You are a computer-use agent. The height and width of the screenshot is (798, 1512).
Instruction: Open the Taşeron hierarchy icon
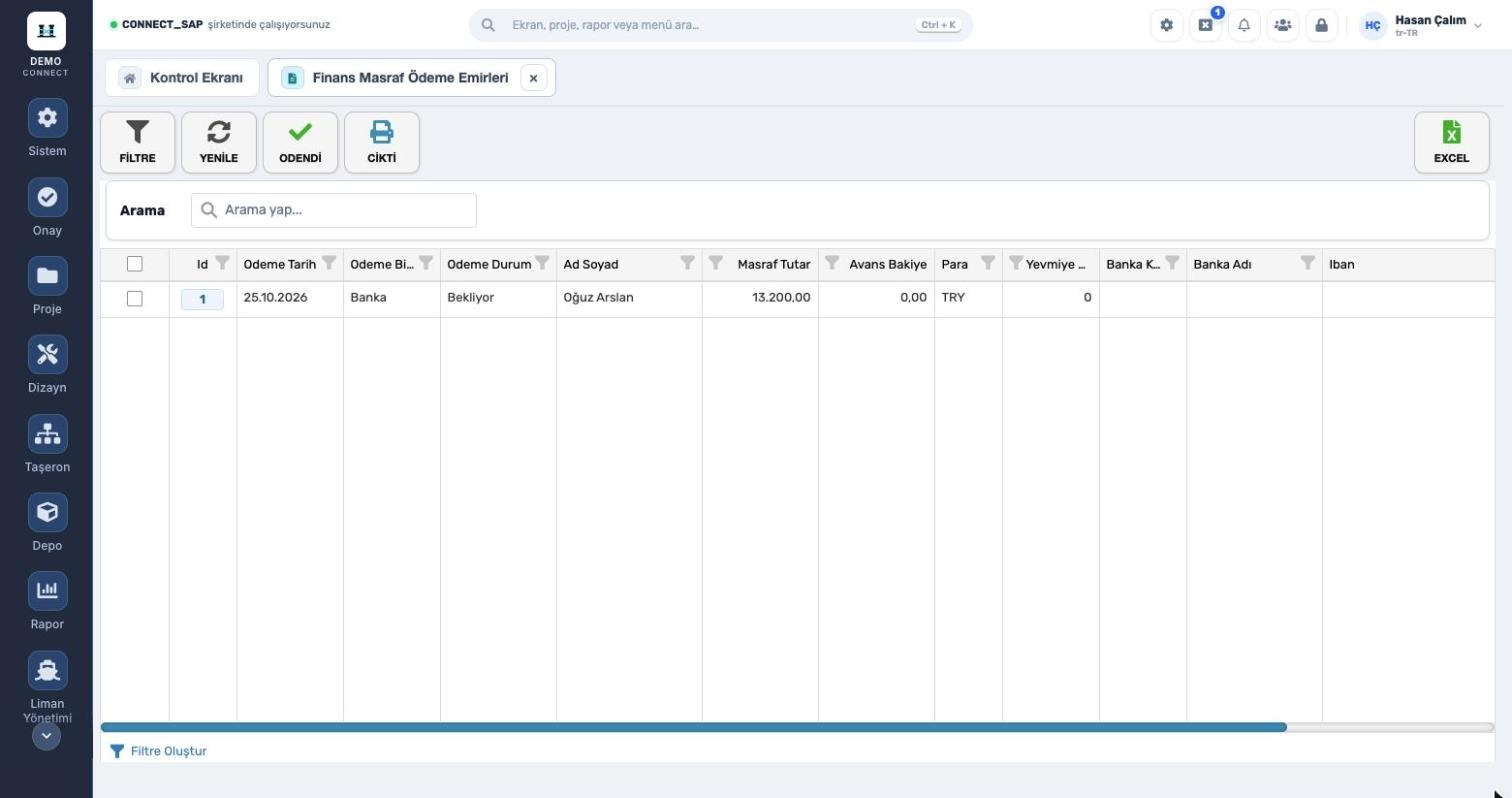tap(47, 434)
